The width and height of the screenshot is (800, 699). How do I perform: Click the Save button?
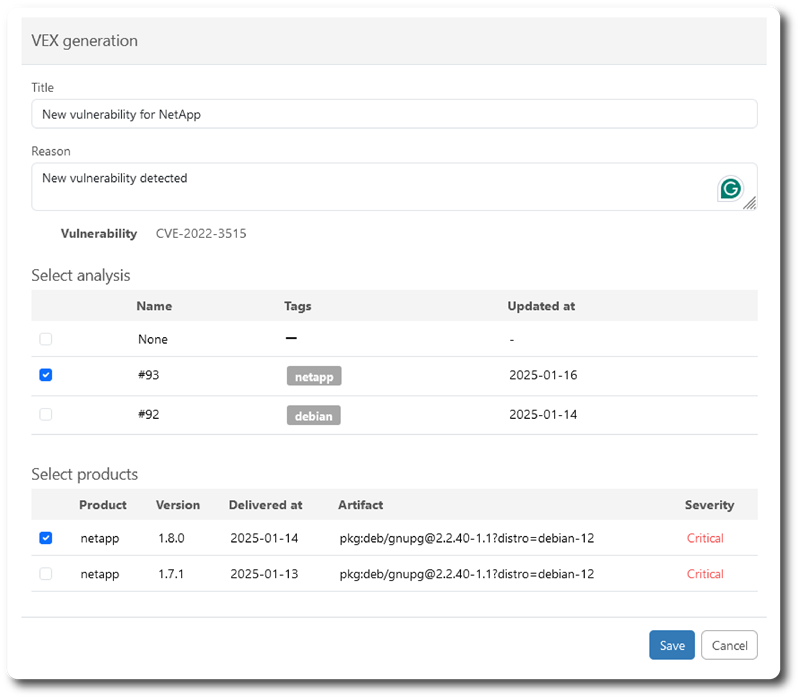tap(672, 645)
